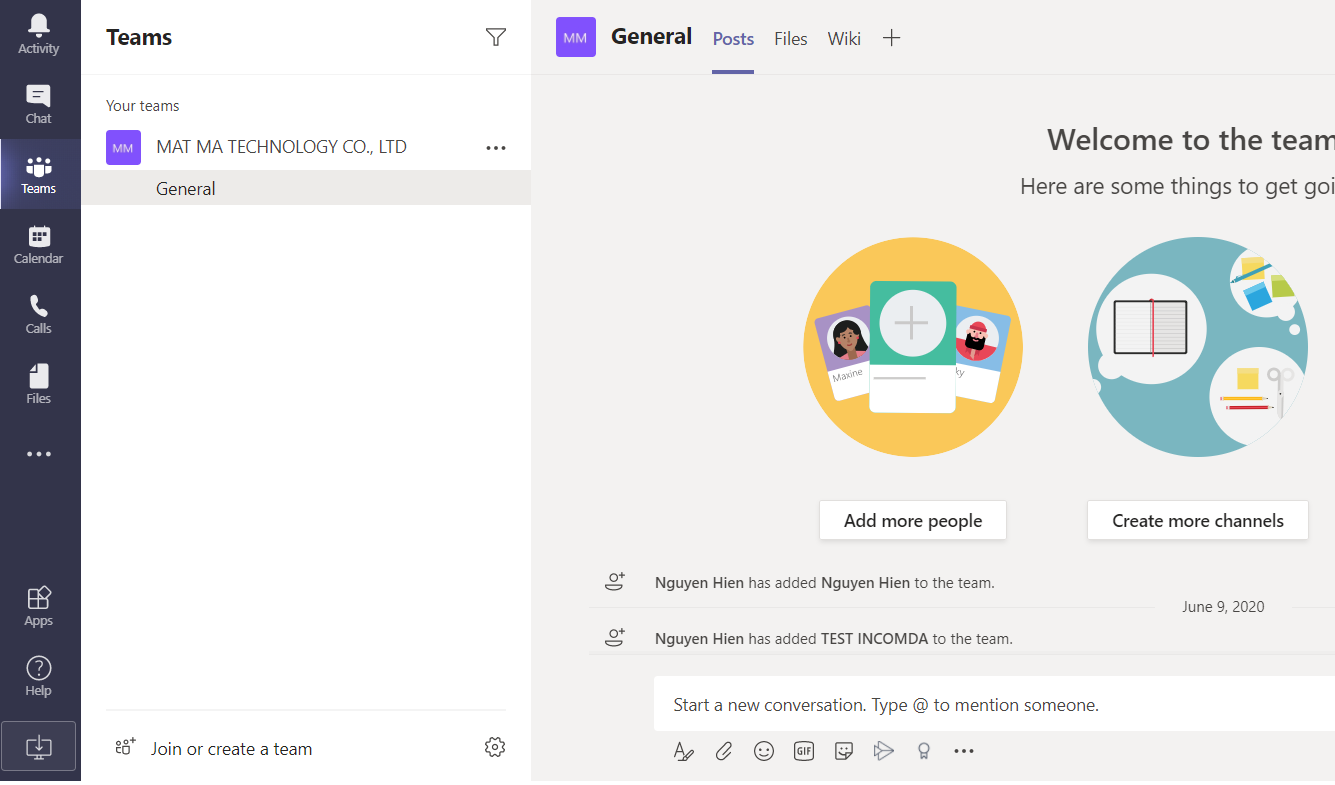Screen dimensions: 1335x785
Task: Click Add more people button
Action: coord(913,520)
